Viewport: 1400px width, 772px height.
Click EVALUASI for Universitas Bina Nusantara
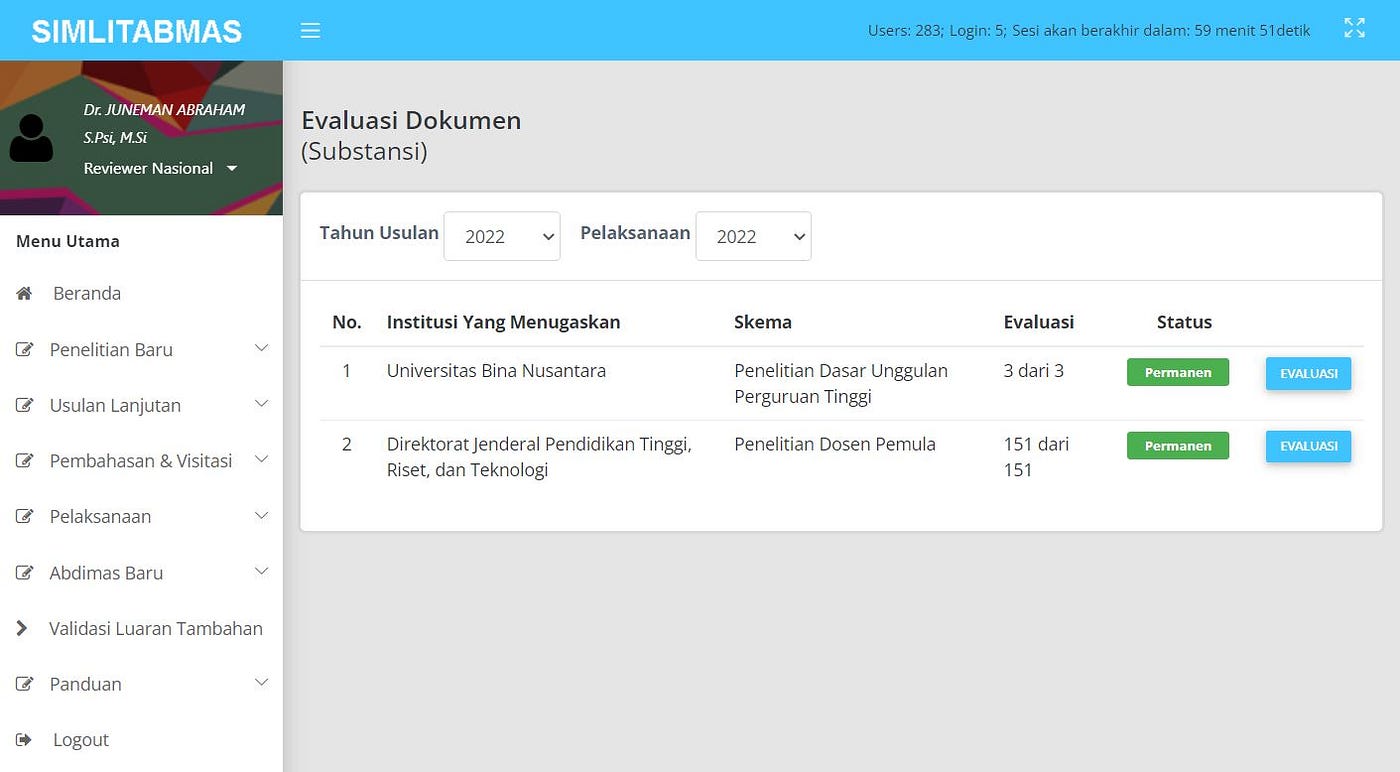coord(1308,373)
